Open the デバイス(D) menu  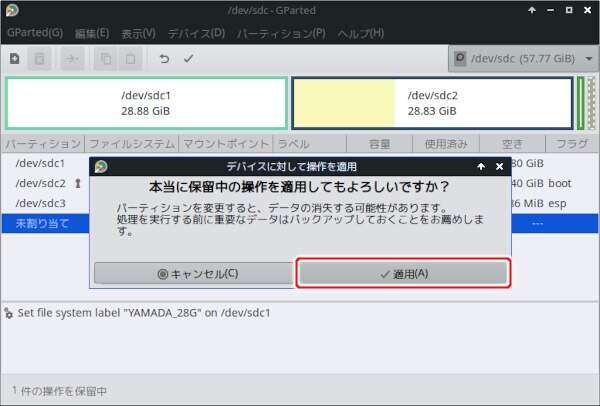(196, 33)
